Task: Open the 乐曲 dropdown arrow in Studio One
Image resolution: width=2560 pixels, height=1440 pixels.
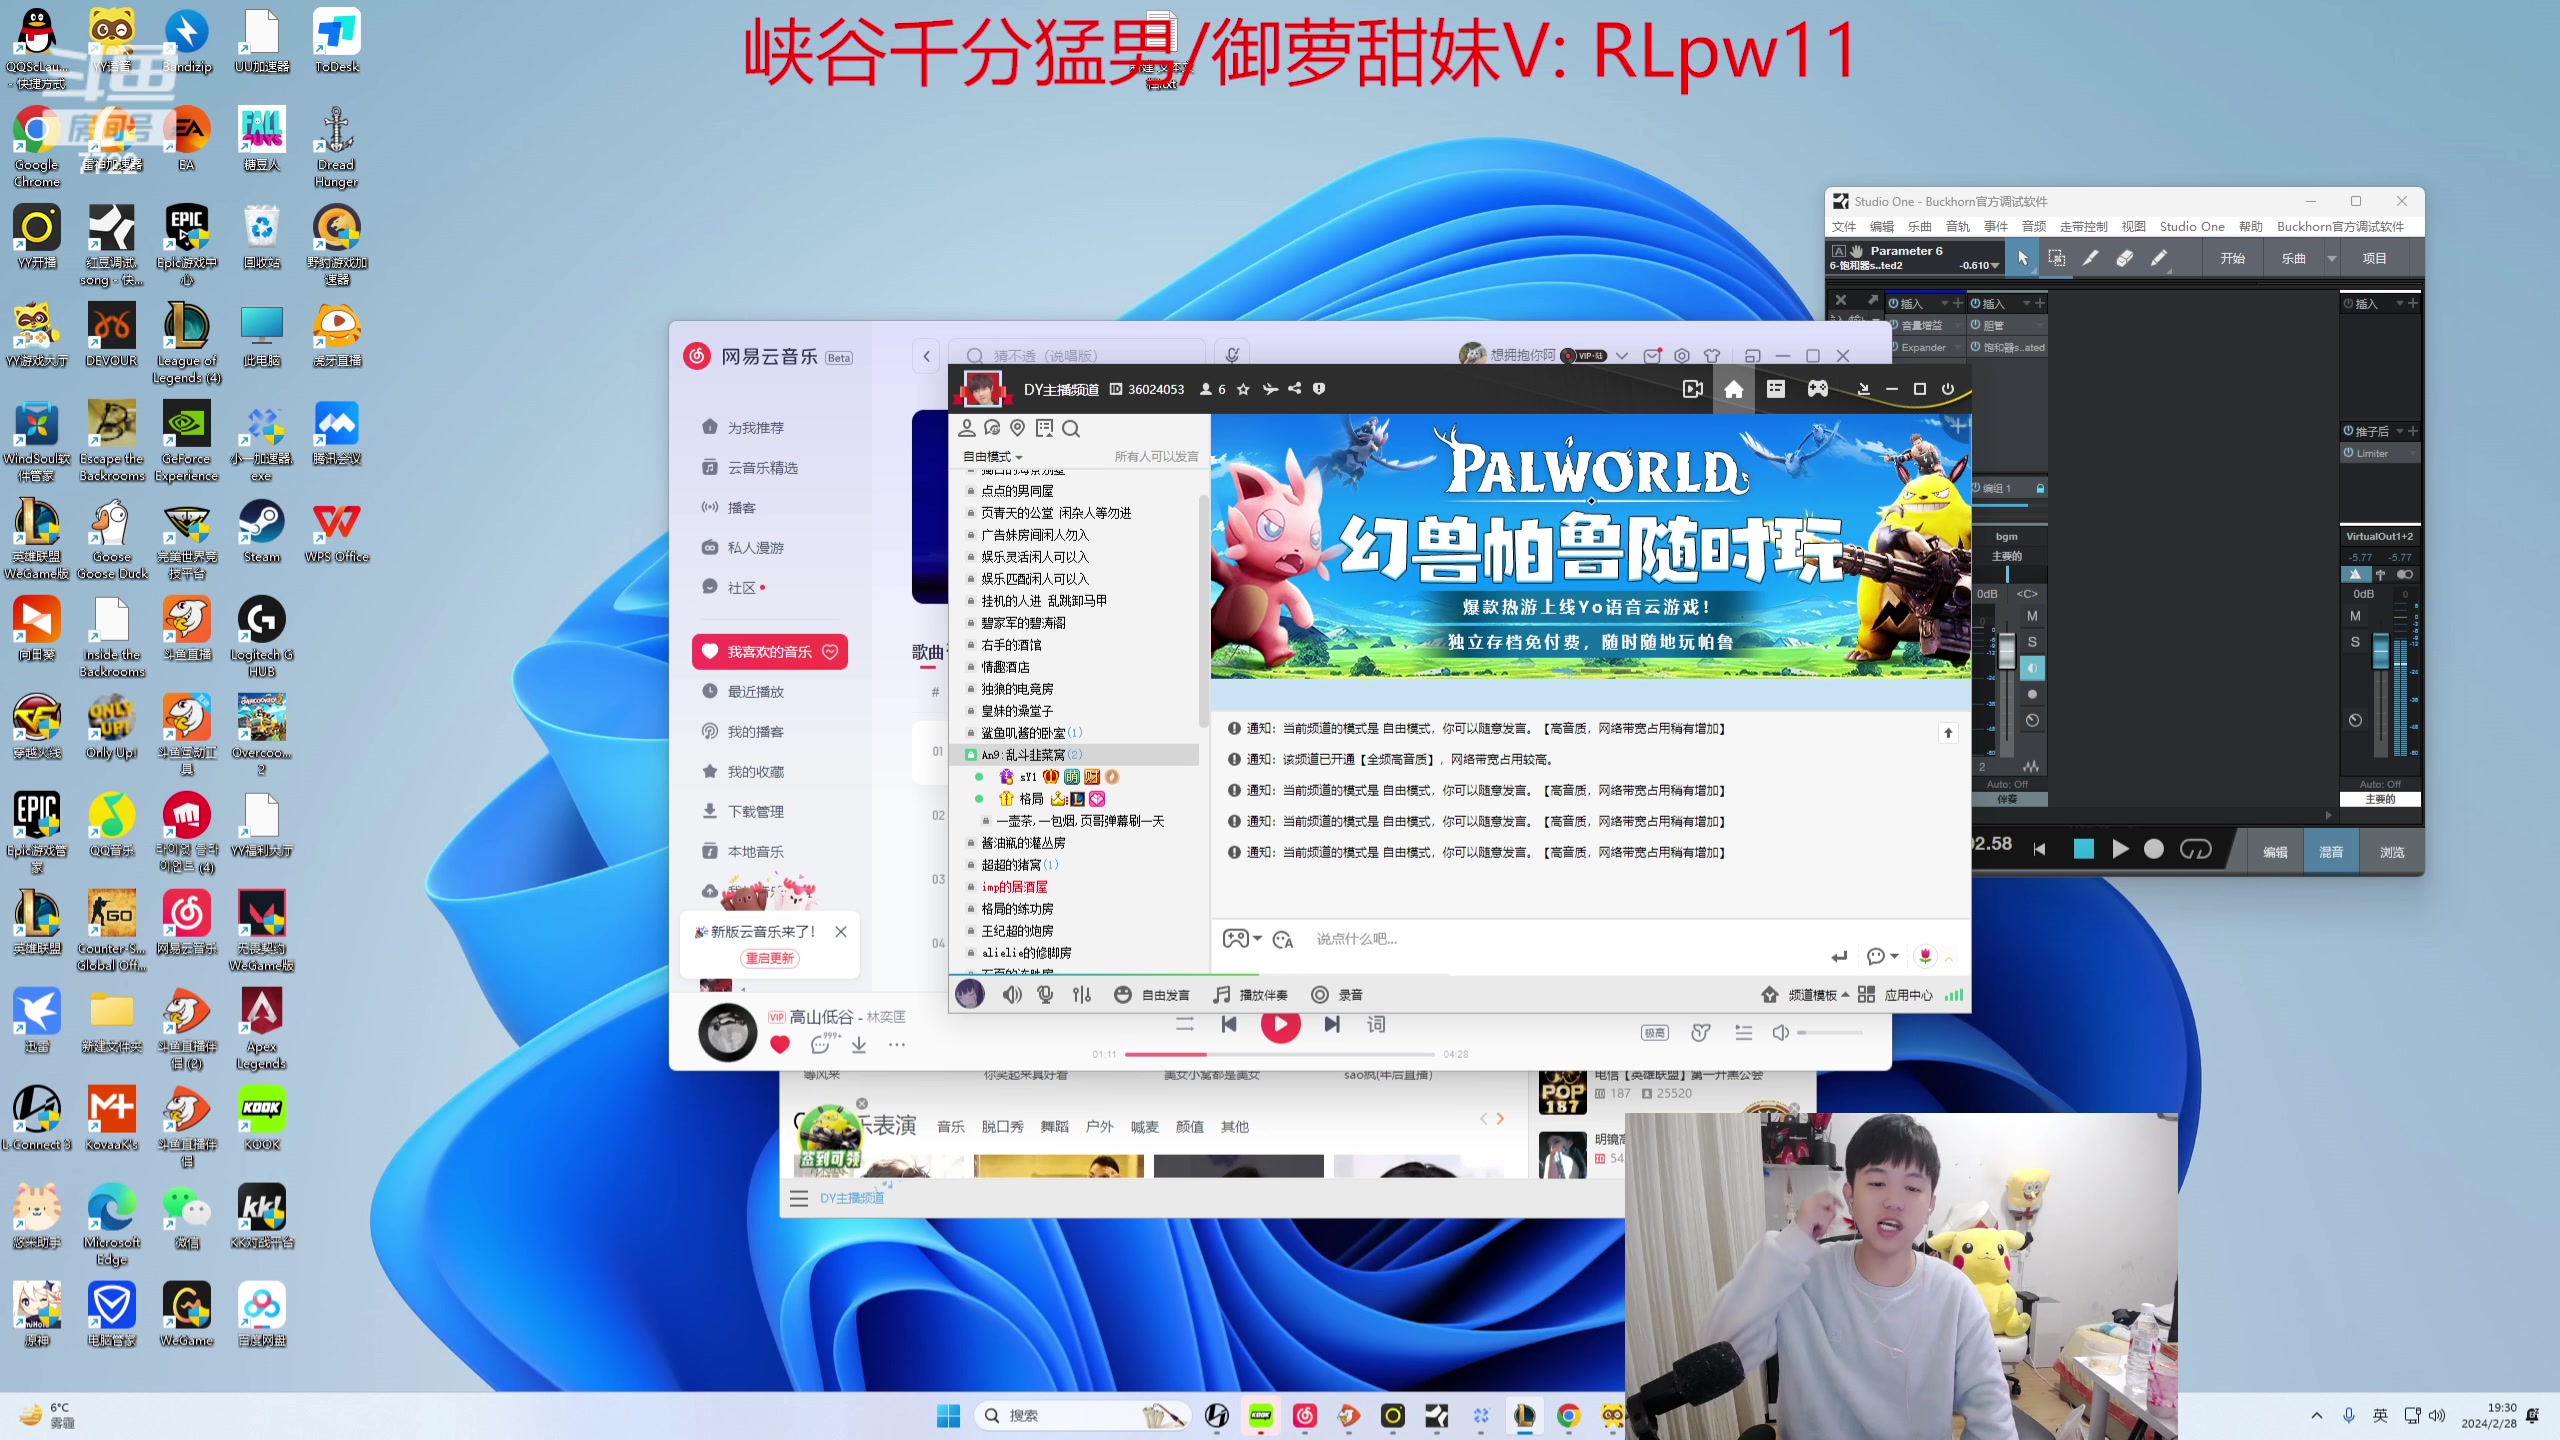Action: tap(2331, 257)
